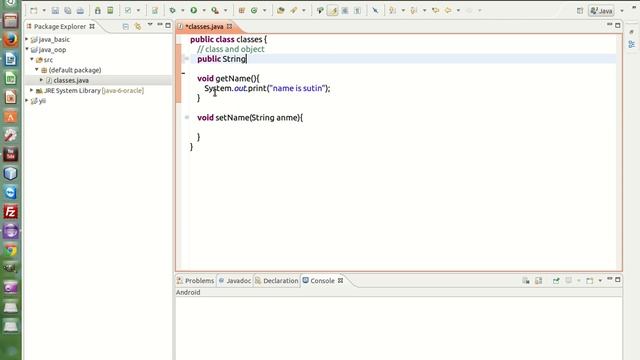Click the Debug toolbar icon
The height and width of the screenshot is (360, 640).
[x=173, y=11]
